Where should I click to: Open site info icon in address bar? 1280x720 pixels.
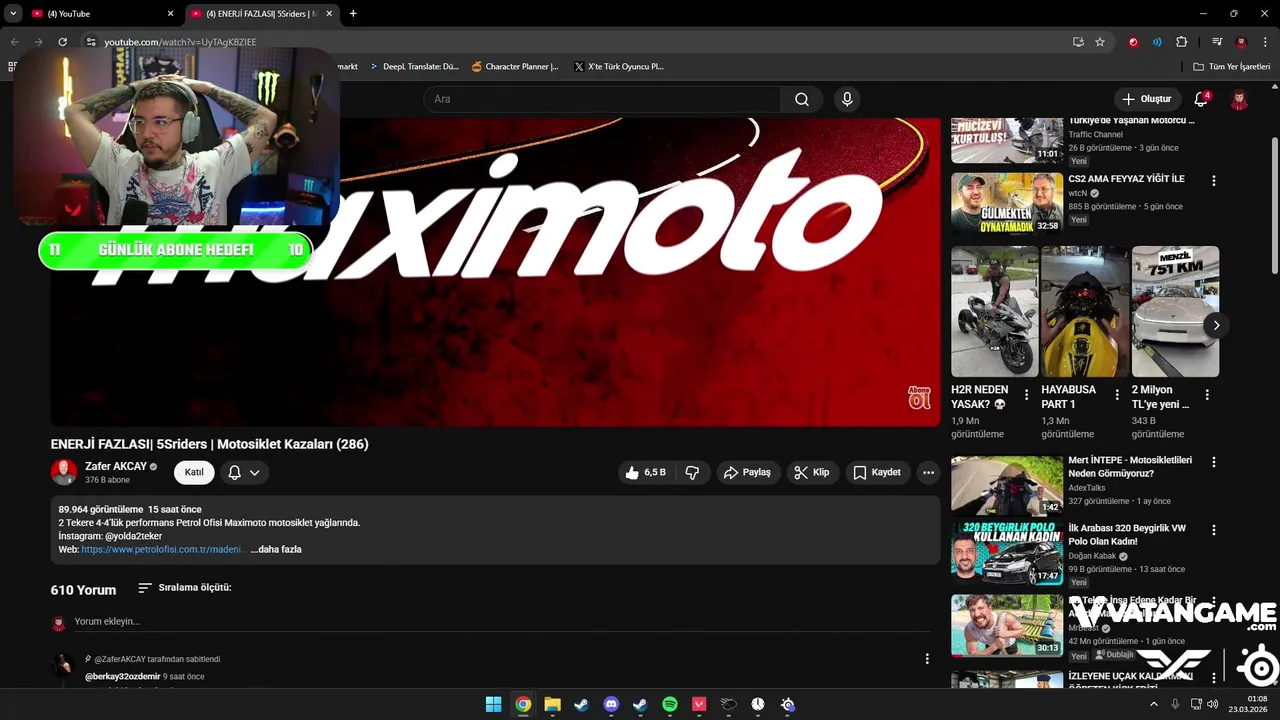pos(91,42)
